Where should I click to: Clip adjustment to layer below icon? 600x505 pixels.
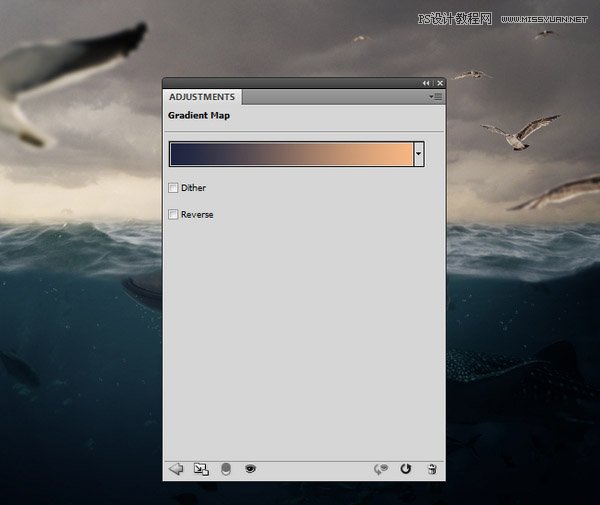[226, 469]
